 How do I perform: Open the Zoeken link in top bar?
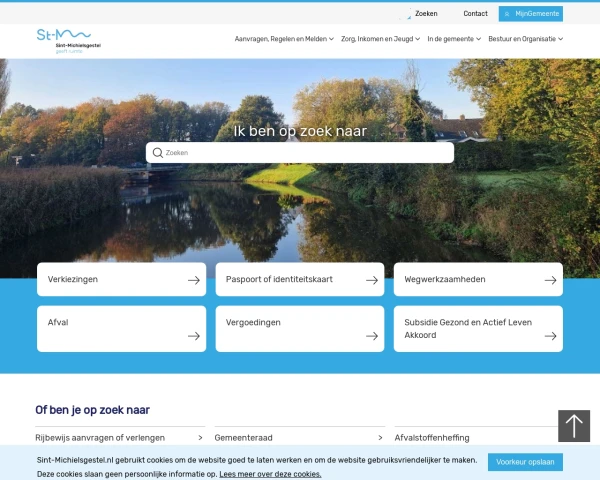(426, 13)
